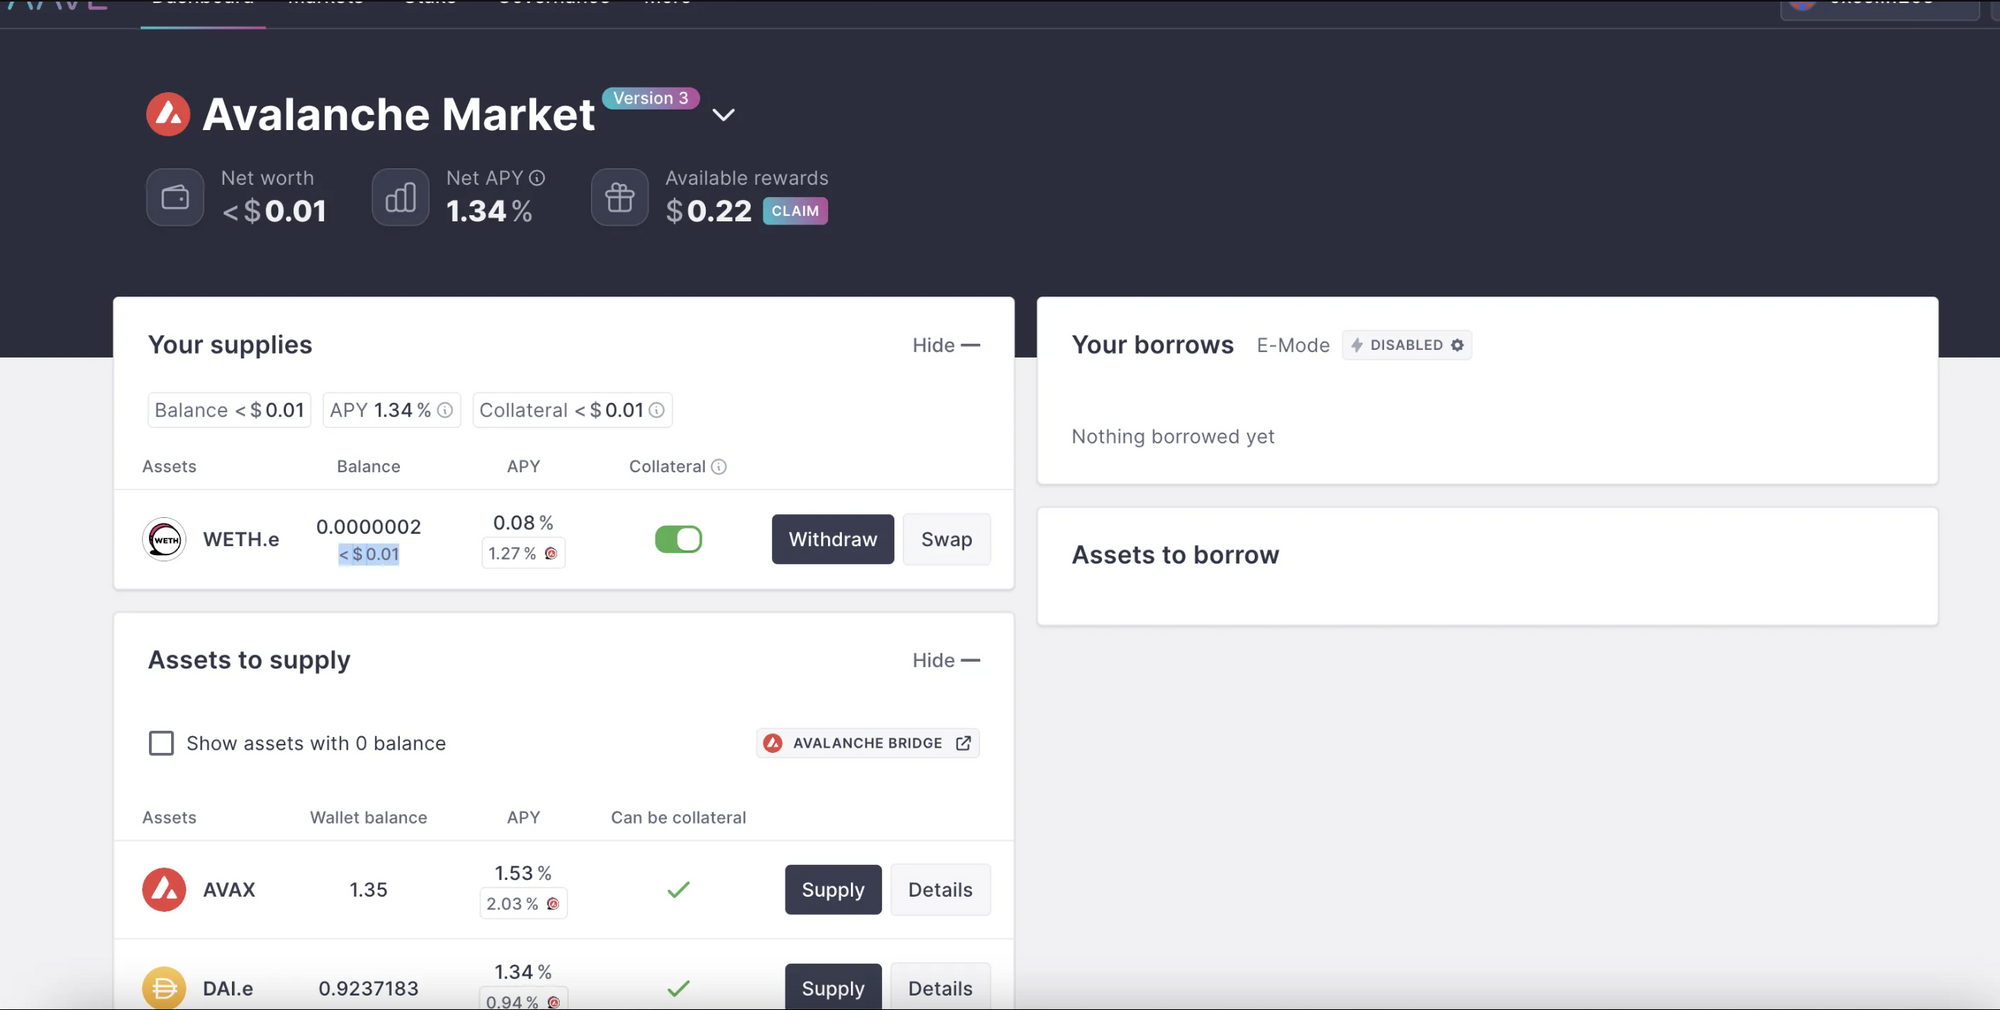Click the 0.0000002 WETH.e balance
The height and width of the screenshot is (1010, 2000).
[369, 527]
